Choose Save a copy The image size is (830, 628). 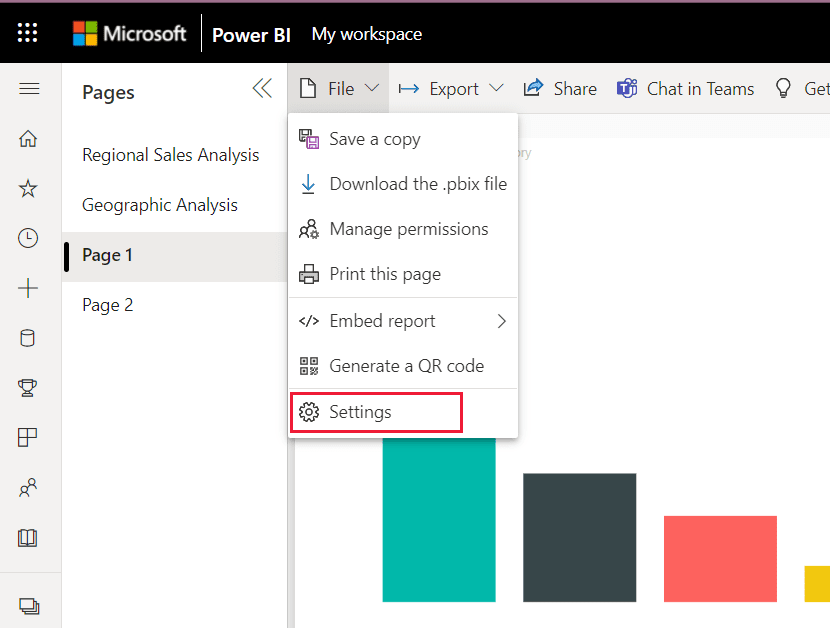pos(403,139)
